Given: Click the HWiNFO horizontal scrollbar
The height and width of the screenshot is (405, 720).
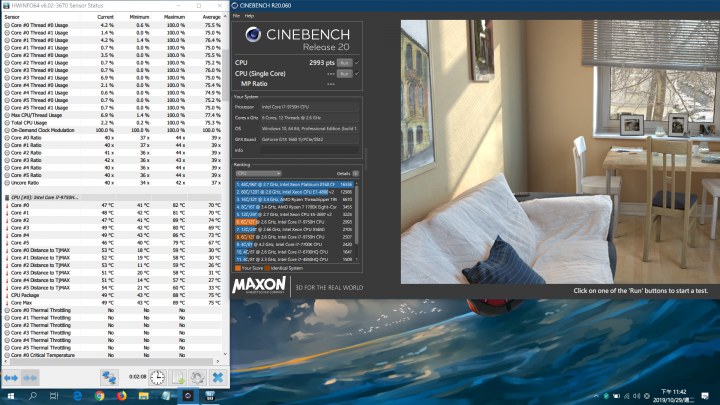Looking at the screenshot, I should [x=112, y=362].
